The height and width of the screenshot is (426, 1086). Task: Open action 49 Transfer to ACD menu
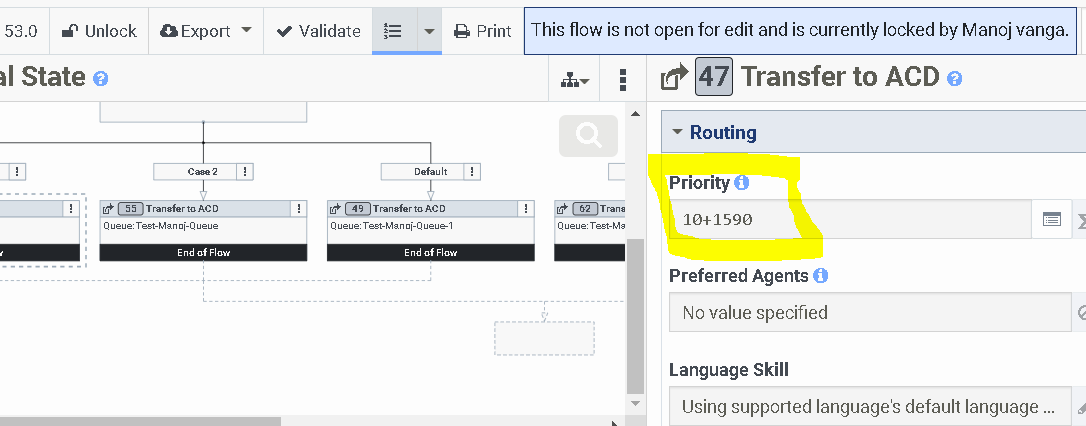(x=525, y=208)
